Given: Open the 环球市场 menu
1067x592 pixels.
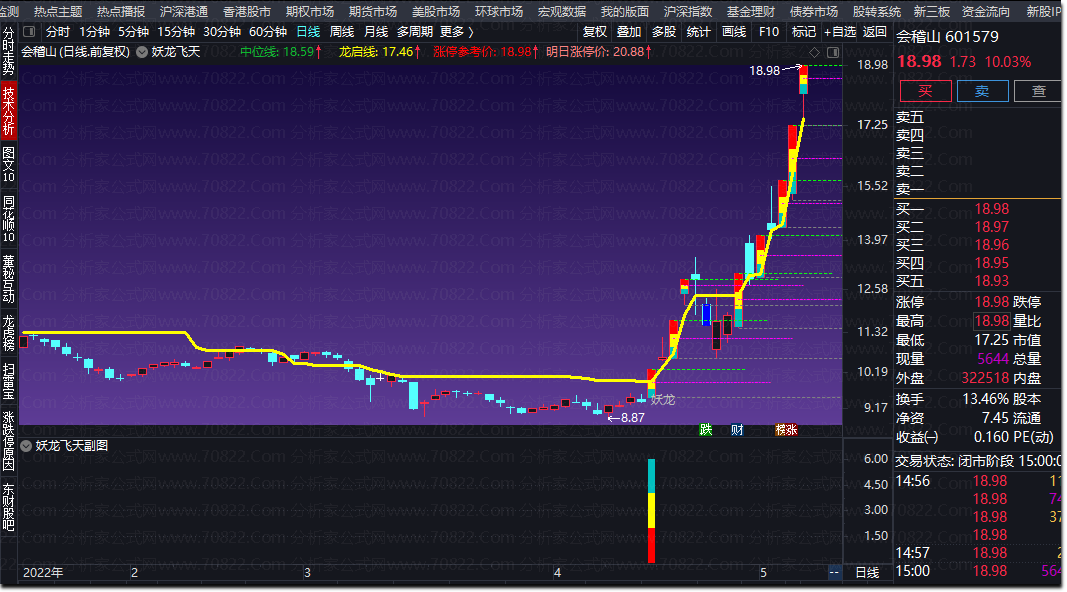Looking at the screenshot, I should coord(499,12).
